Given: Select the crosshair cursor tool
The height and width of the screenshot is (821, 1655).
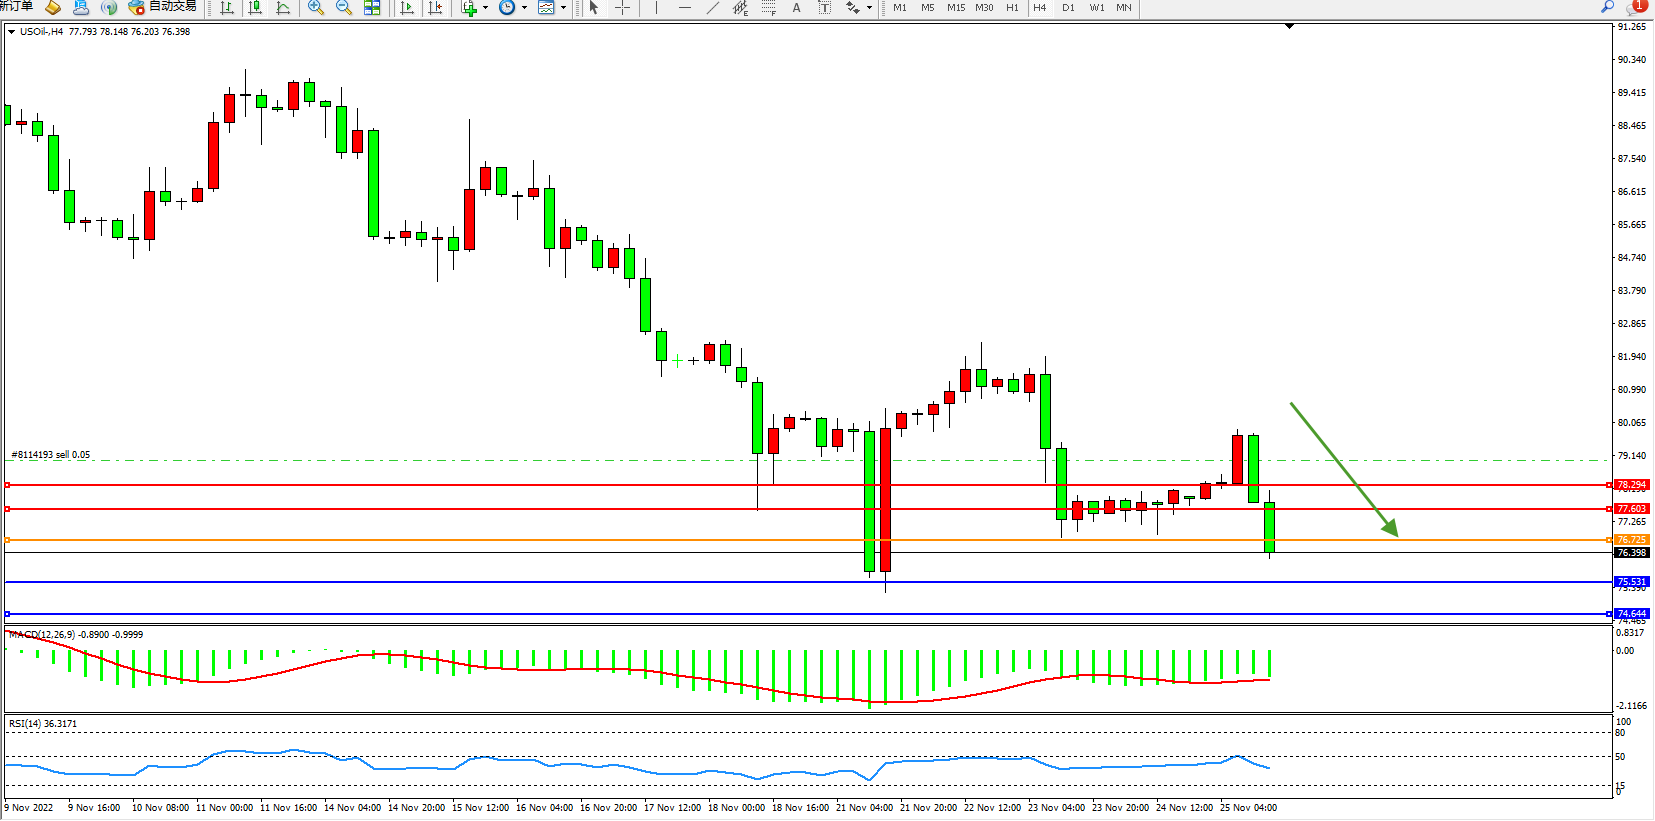Looking at the screenshot, I should 622,8.
